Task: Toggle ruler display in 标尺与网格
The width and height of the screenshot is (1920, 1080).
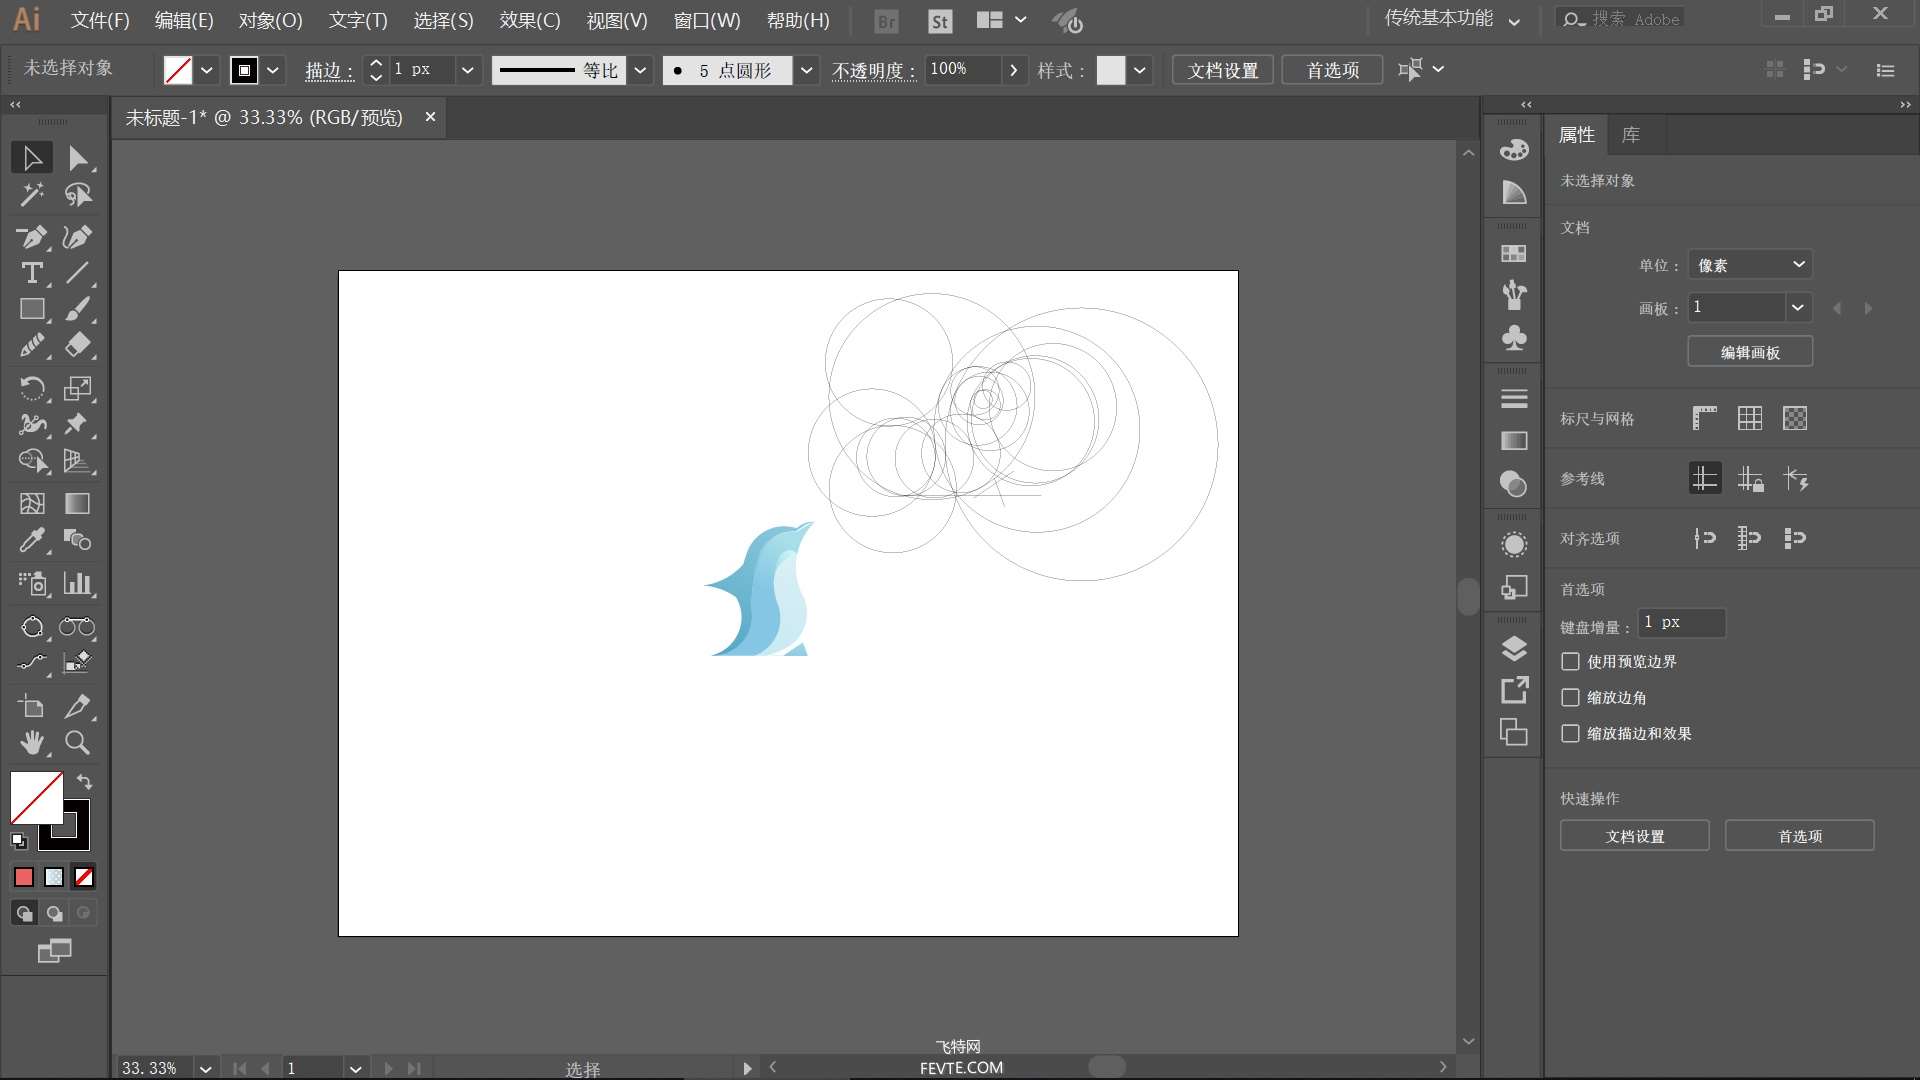Action: point(1704,418)
